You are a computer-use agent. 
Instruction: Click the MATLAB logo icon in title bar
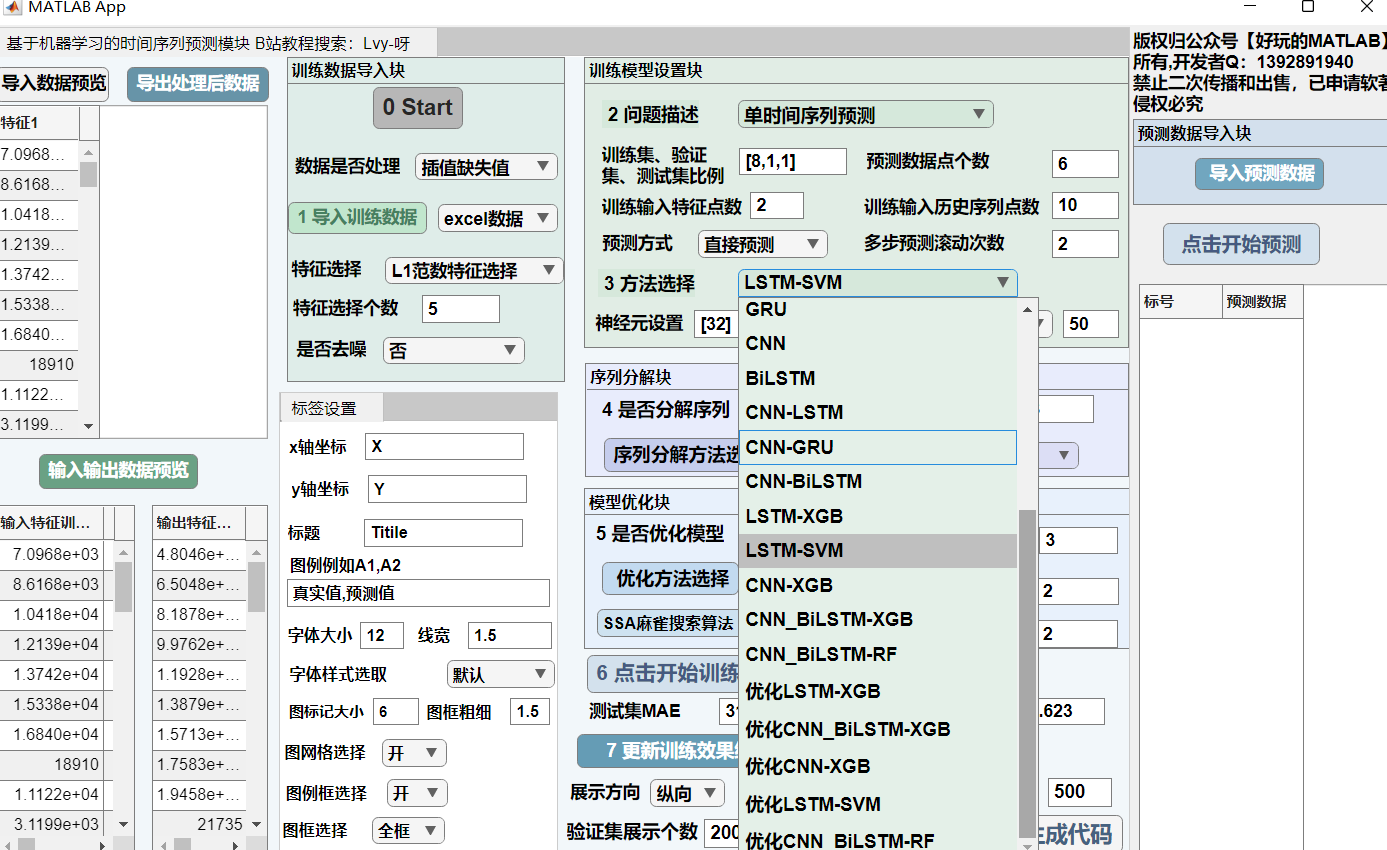pos(12,8)
